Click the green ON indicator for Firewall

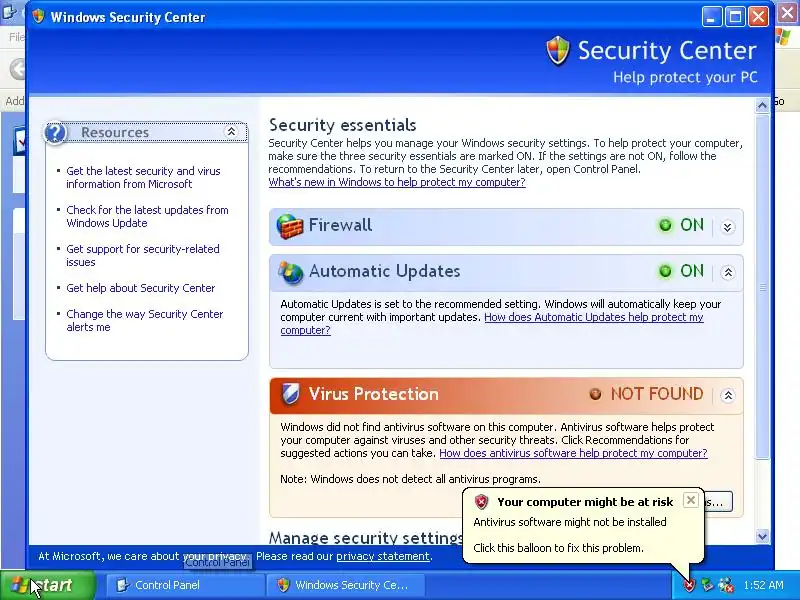pyautogui.click(x=665, y=225)
